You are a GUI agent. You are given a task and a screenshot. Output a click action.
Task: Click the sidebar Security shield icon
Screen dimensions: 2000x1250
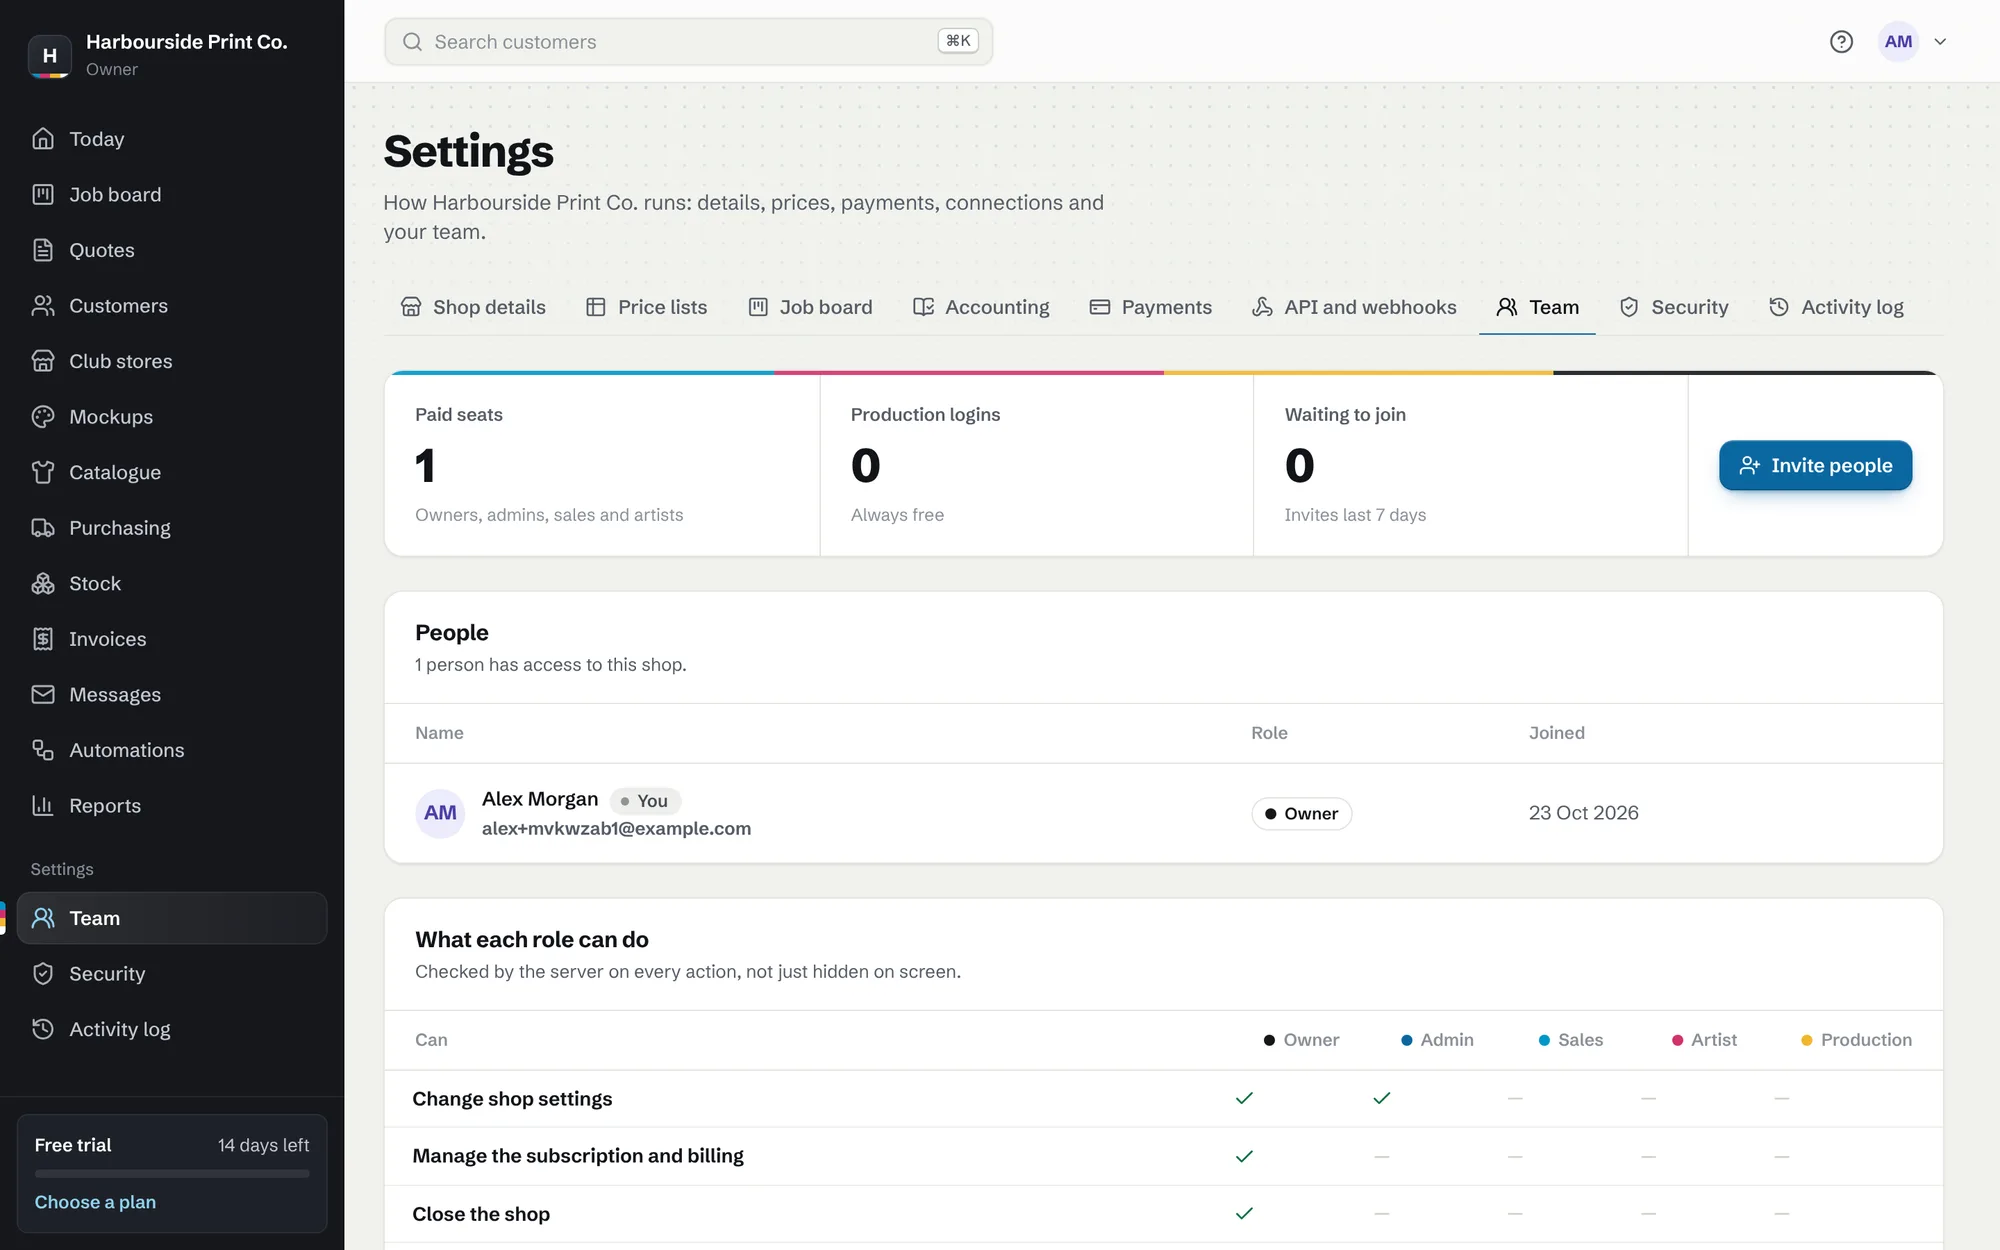click(43, 973)
